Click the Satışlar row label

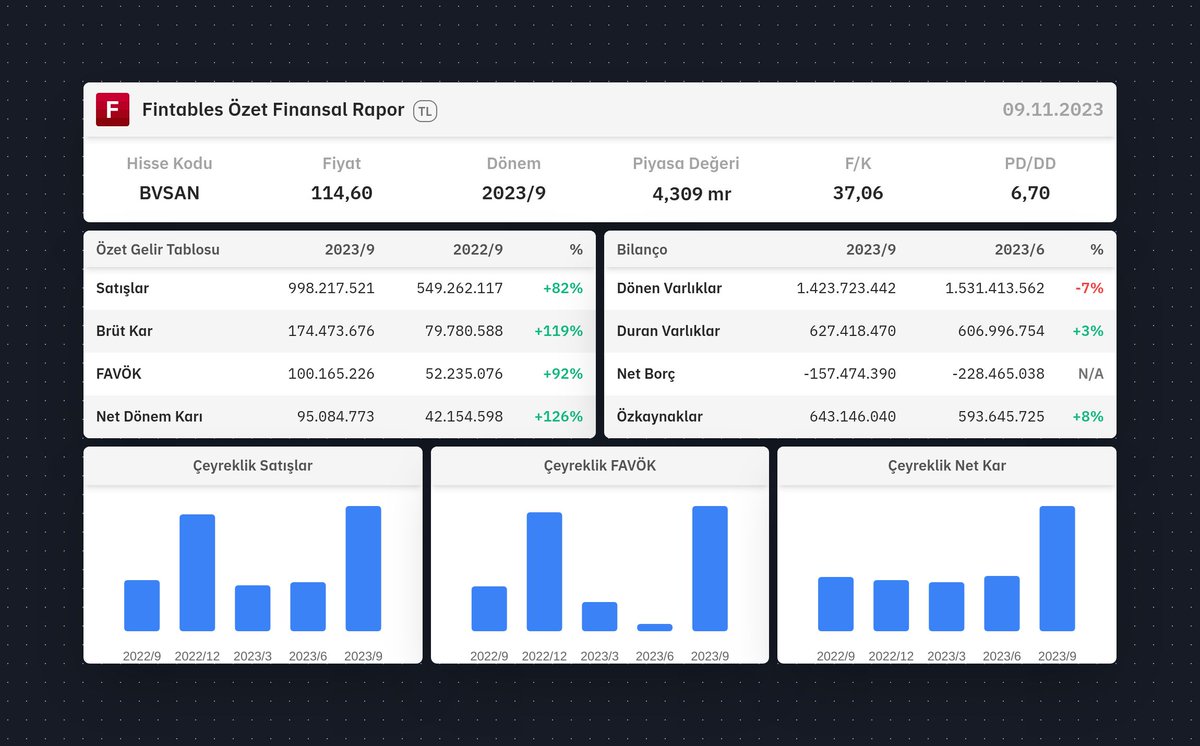tap(122, 288)
